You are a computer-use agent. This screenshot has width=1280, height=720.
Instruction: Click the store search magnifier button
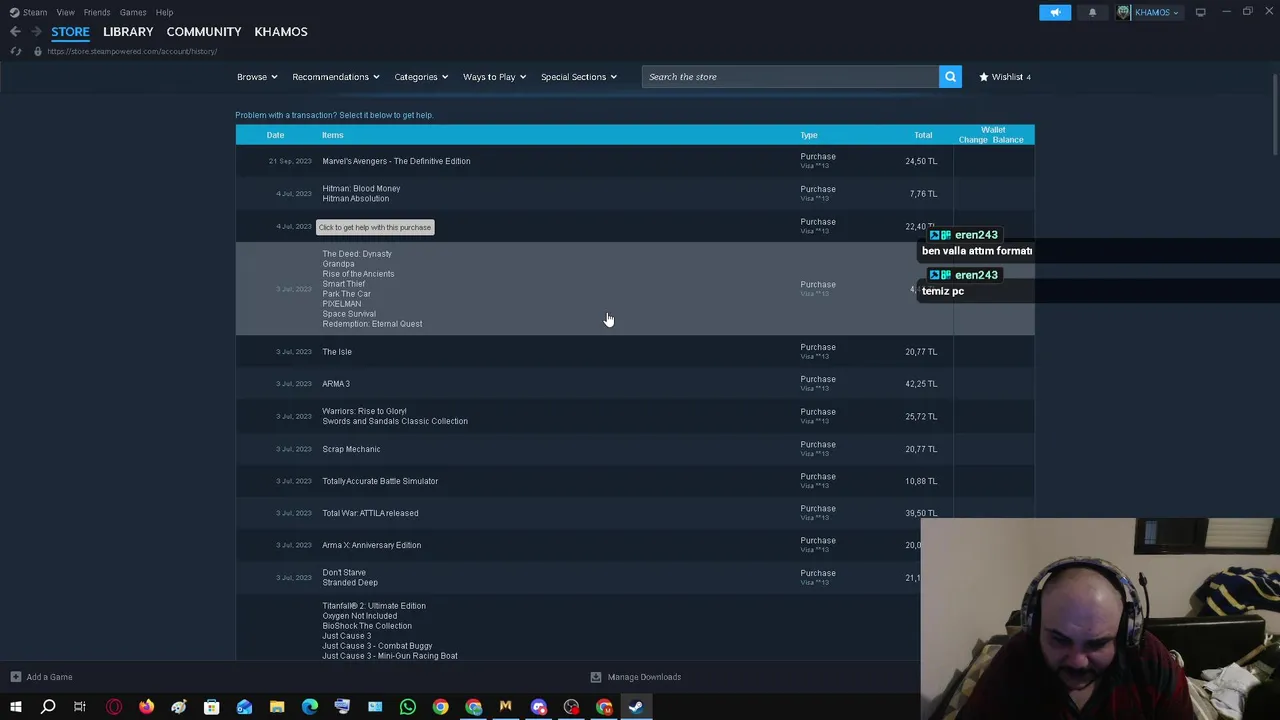pyautogui.click(x=950, y=77)
